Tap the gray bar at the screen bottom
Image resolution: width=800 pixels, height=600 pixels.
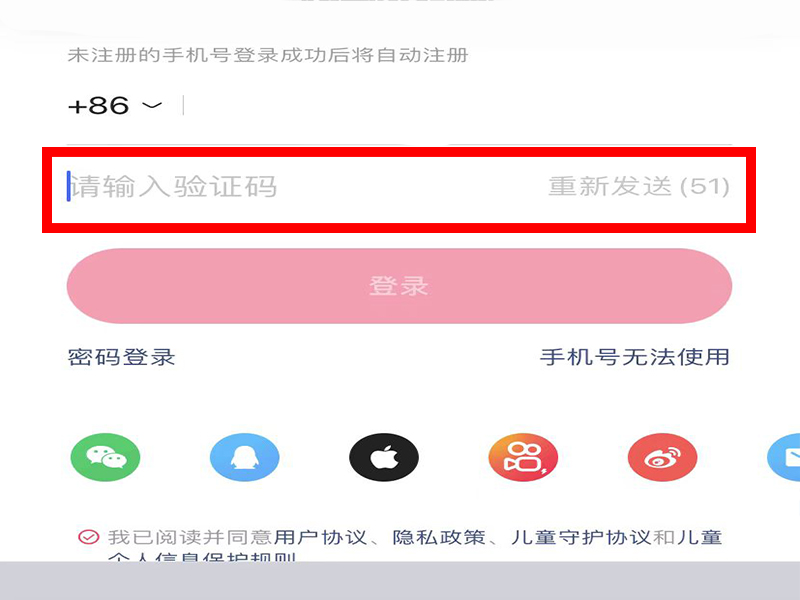pyautogui.click(x=400, y=581)
